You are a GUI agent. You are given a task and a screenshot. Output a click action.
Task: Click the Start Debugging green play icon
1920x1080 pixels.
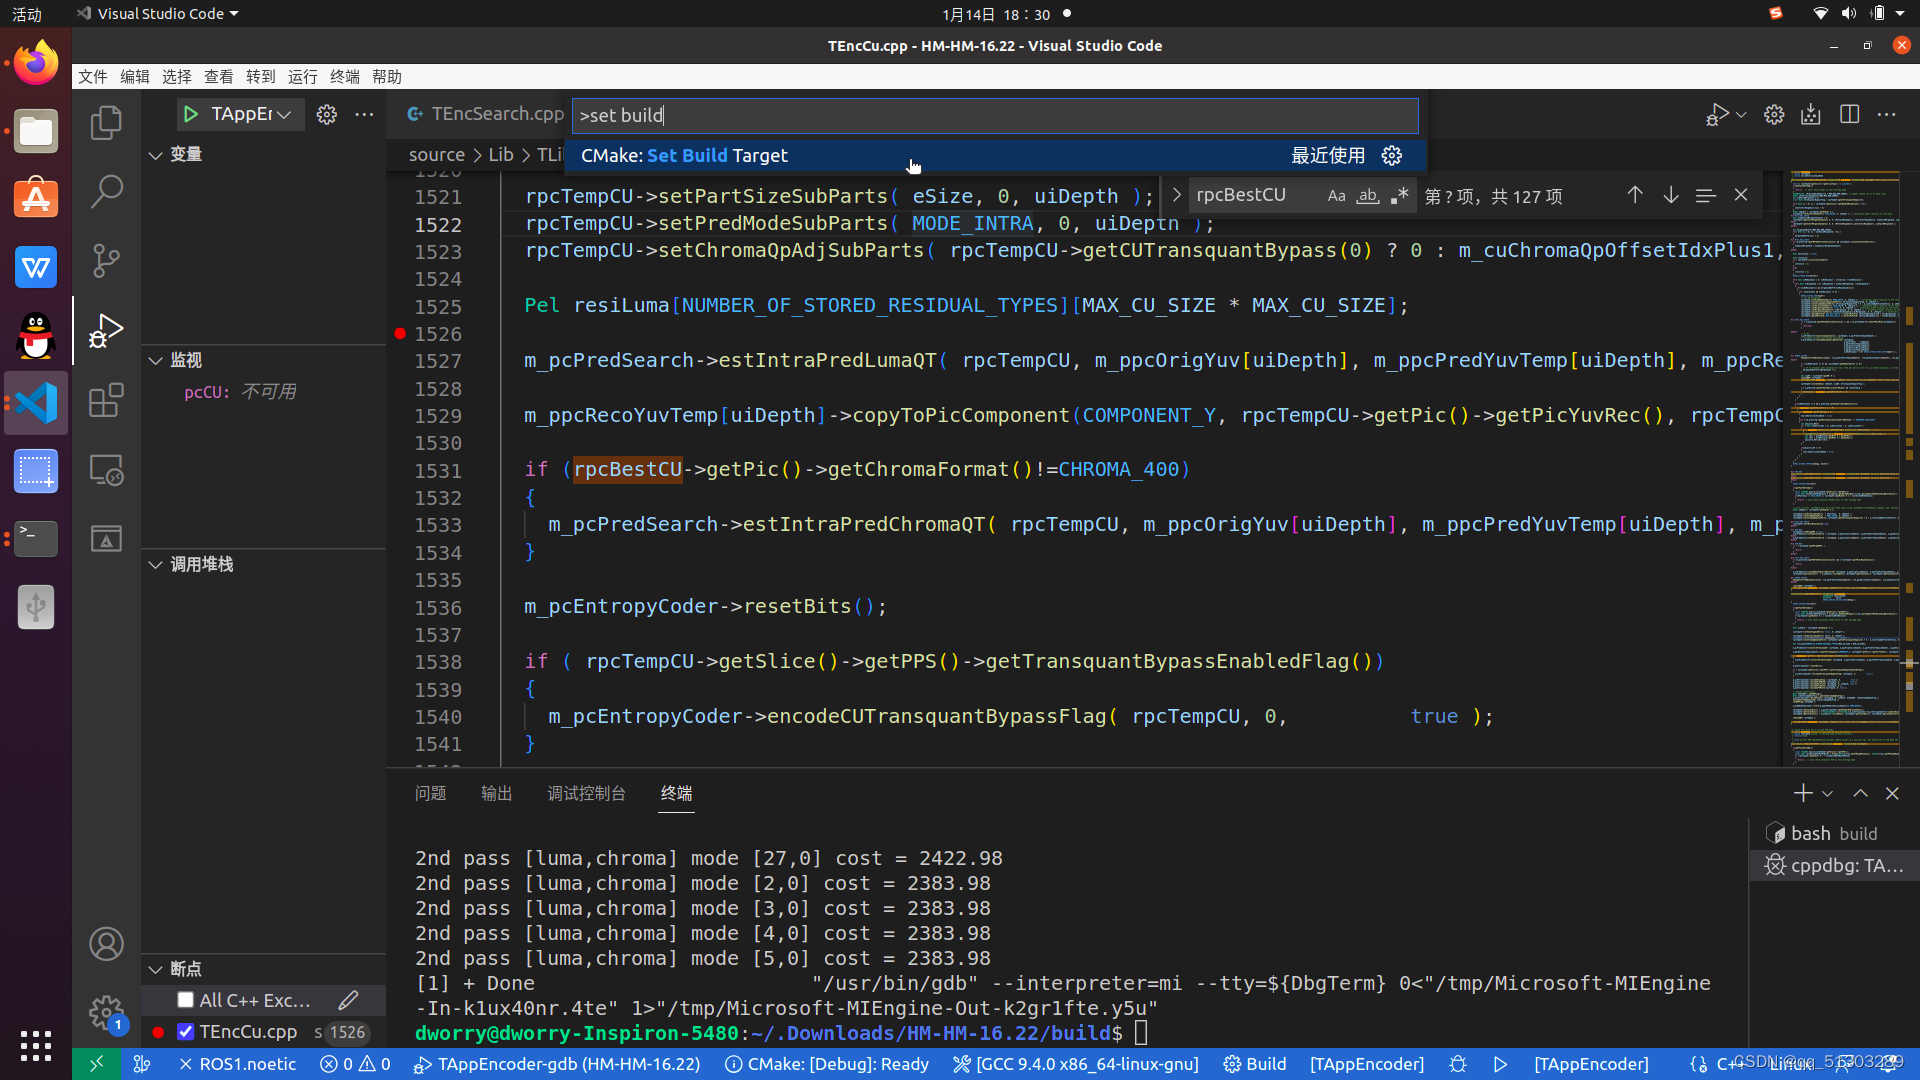pos(190,114)
